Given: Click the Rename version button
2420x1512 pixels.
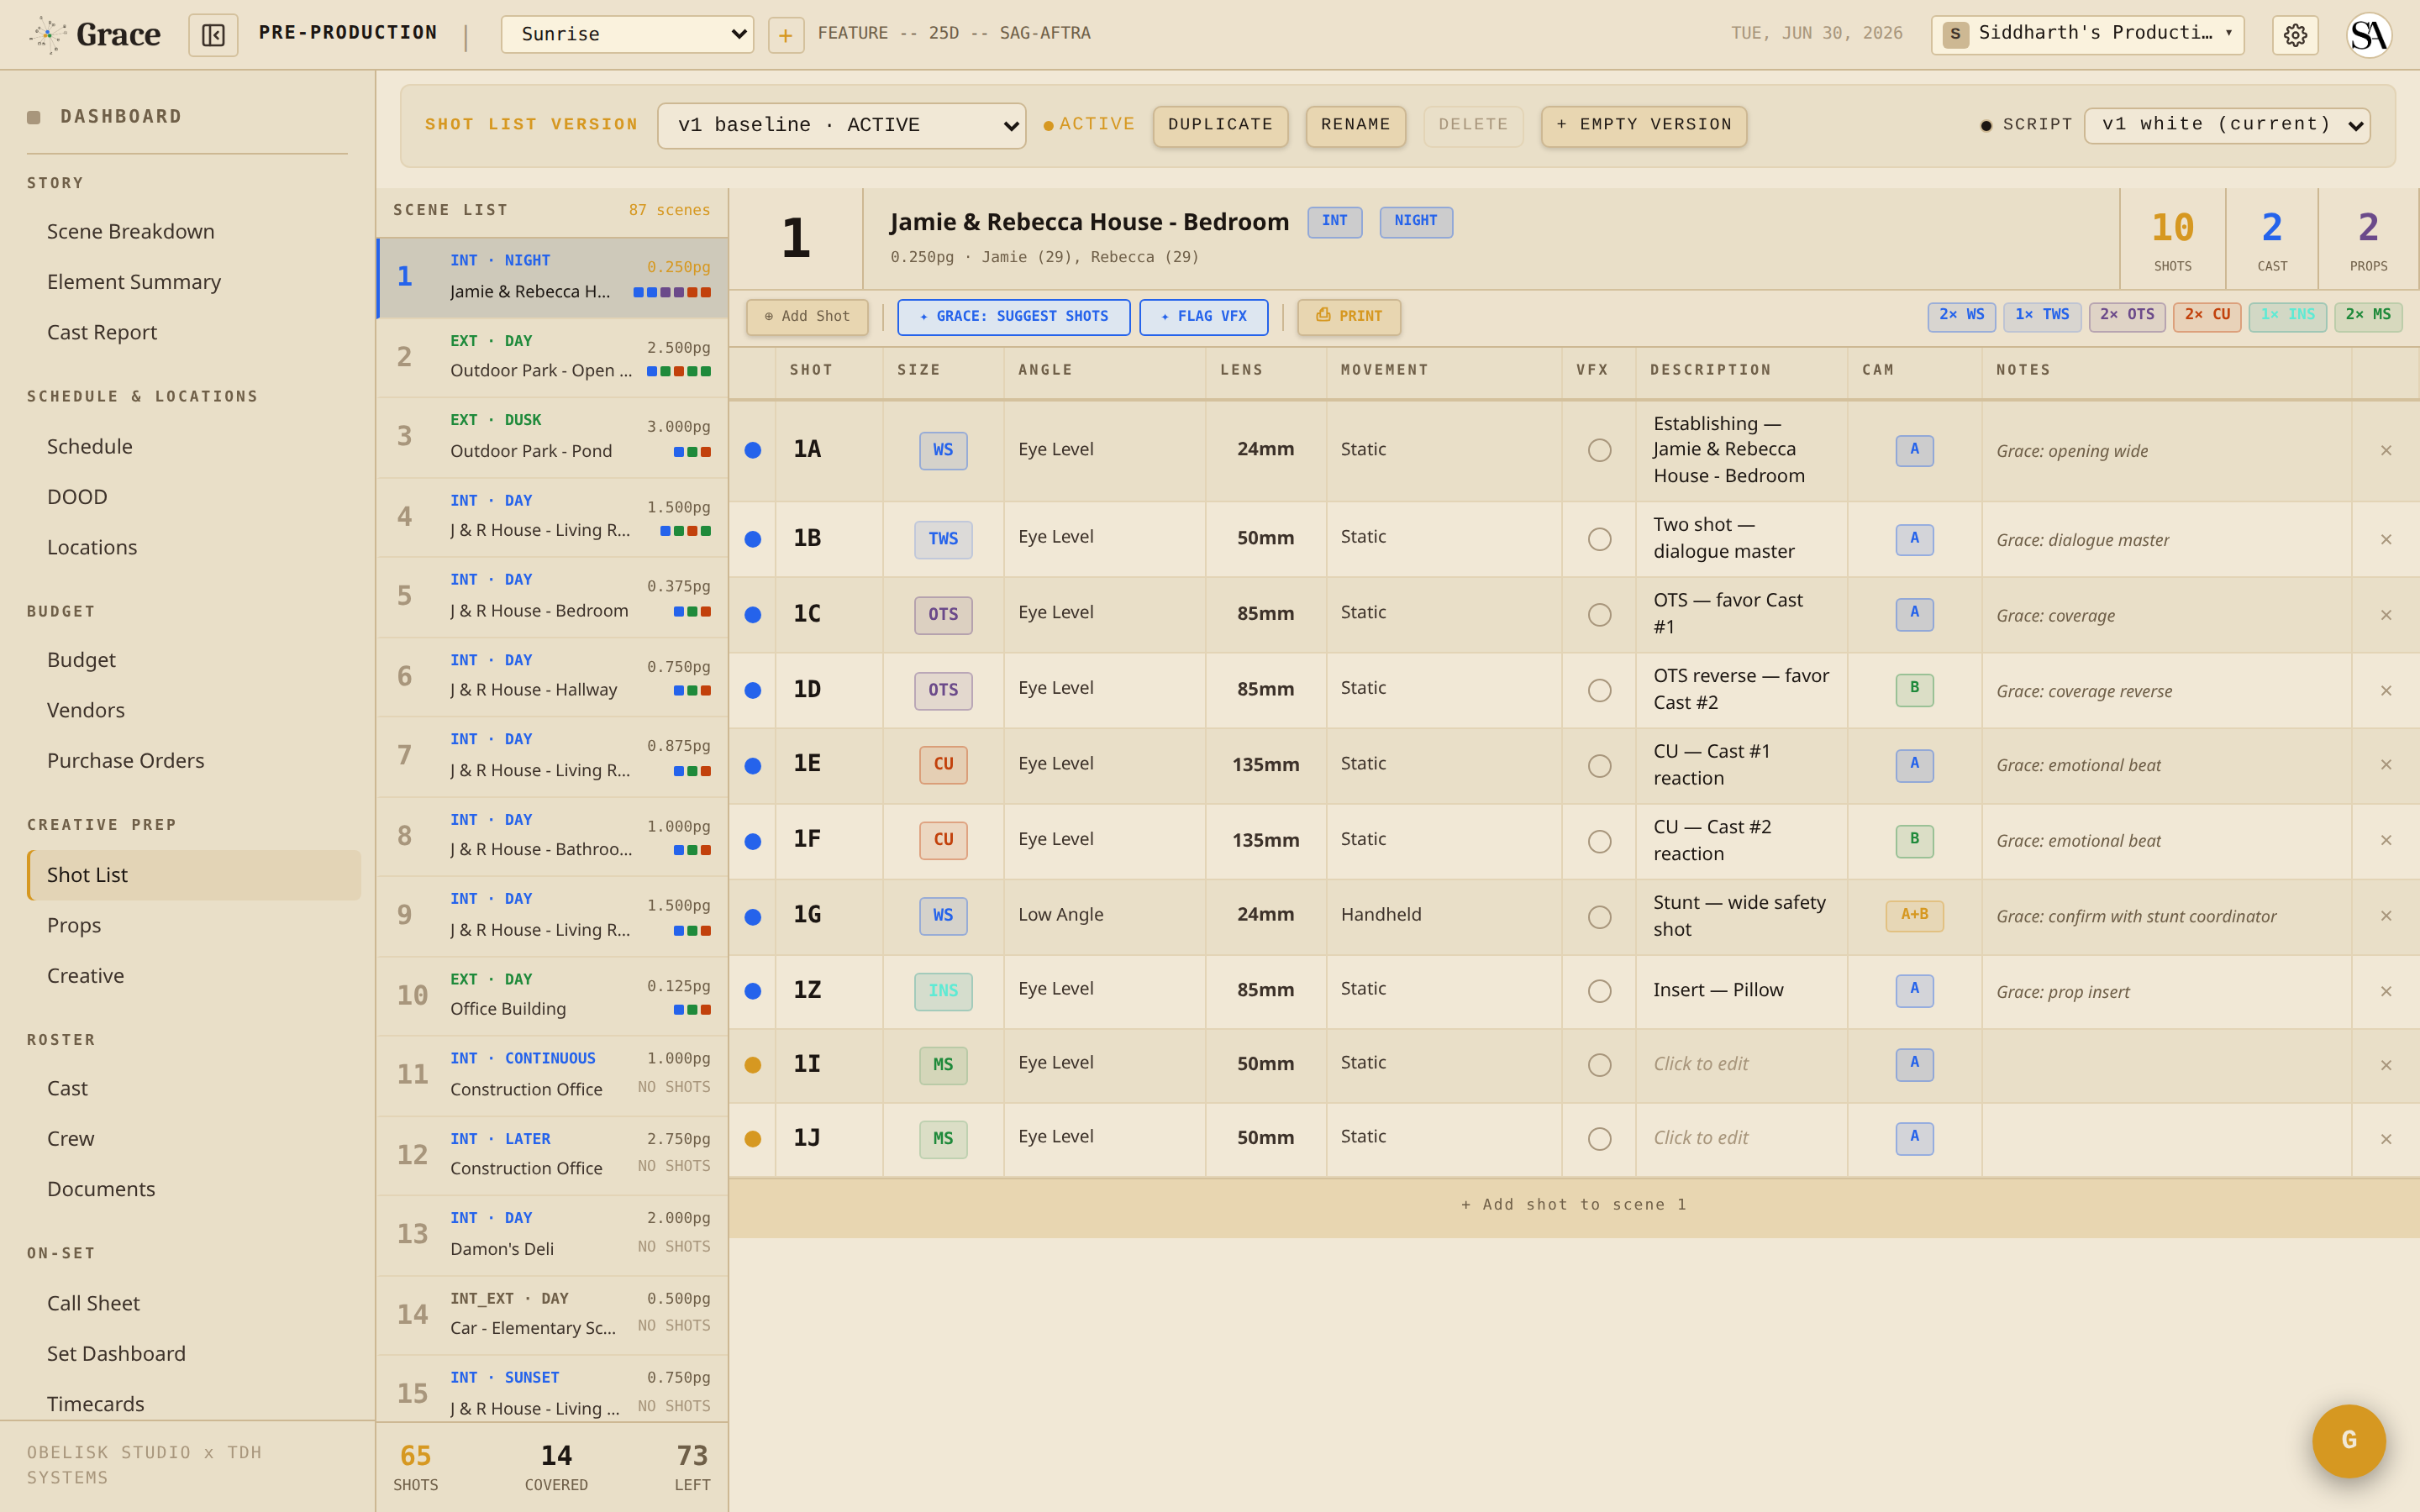Looking at the screenshot, I should 1355,125.
